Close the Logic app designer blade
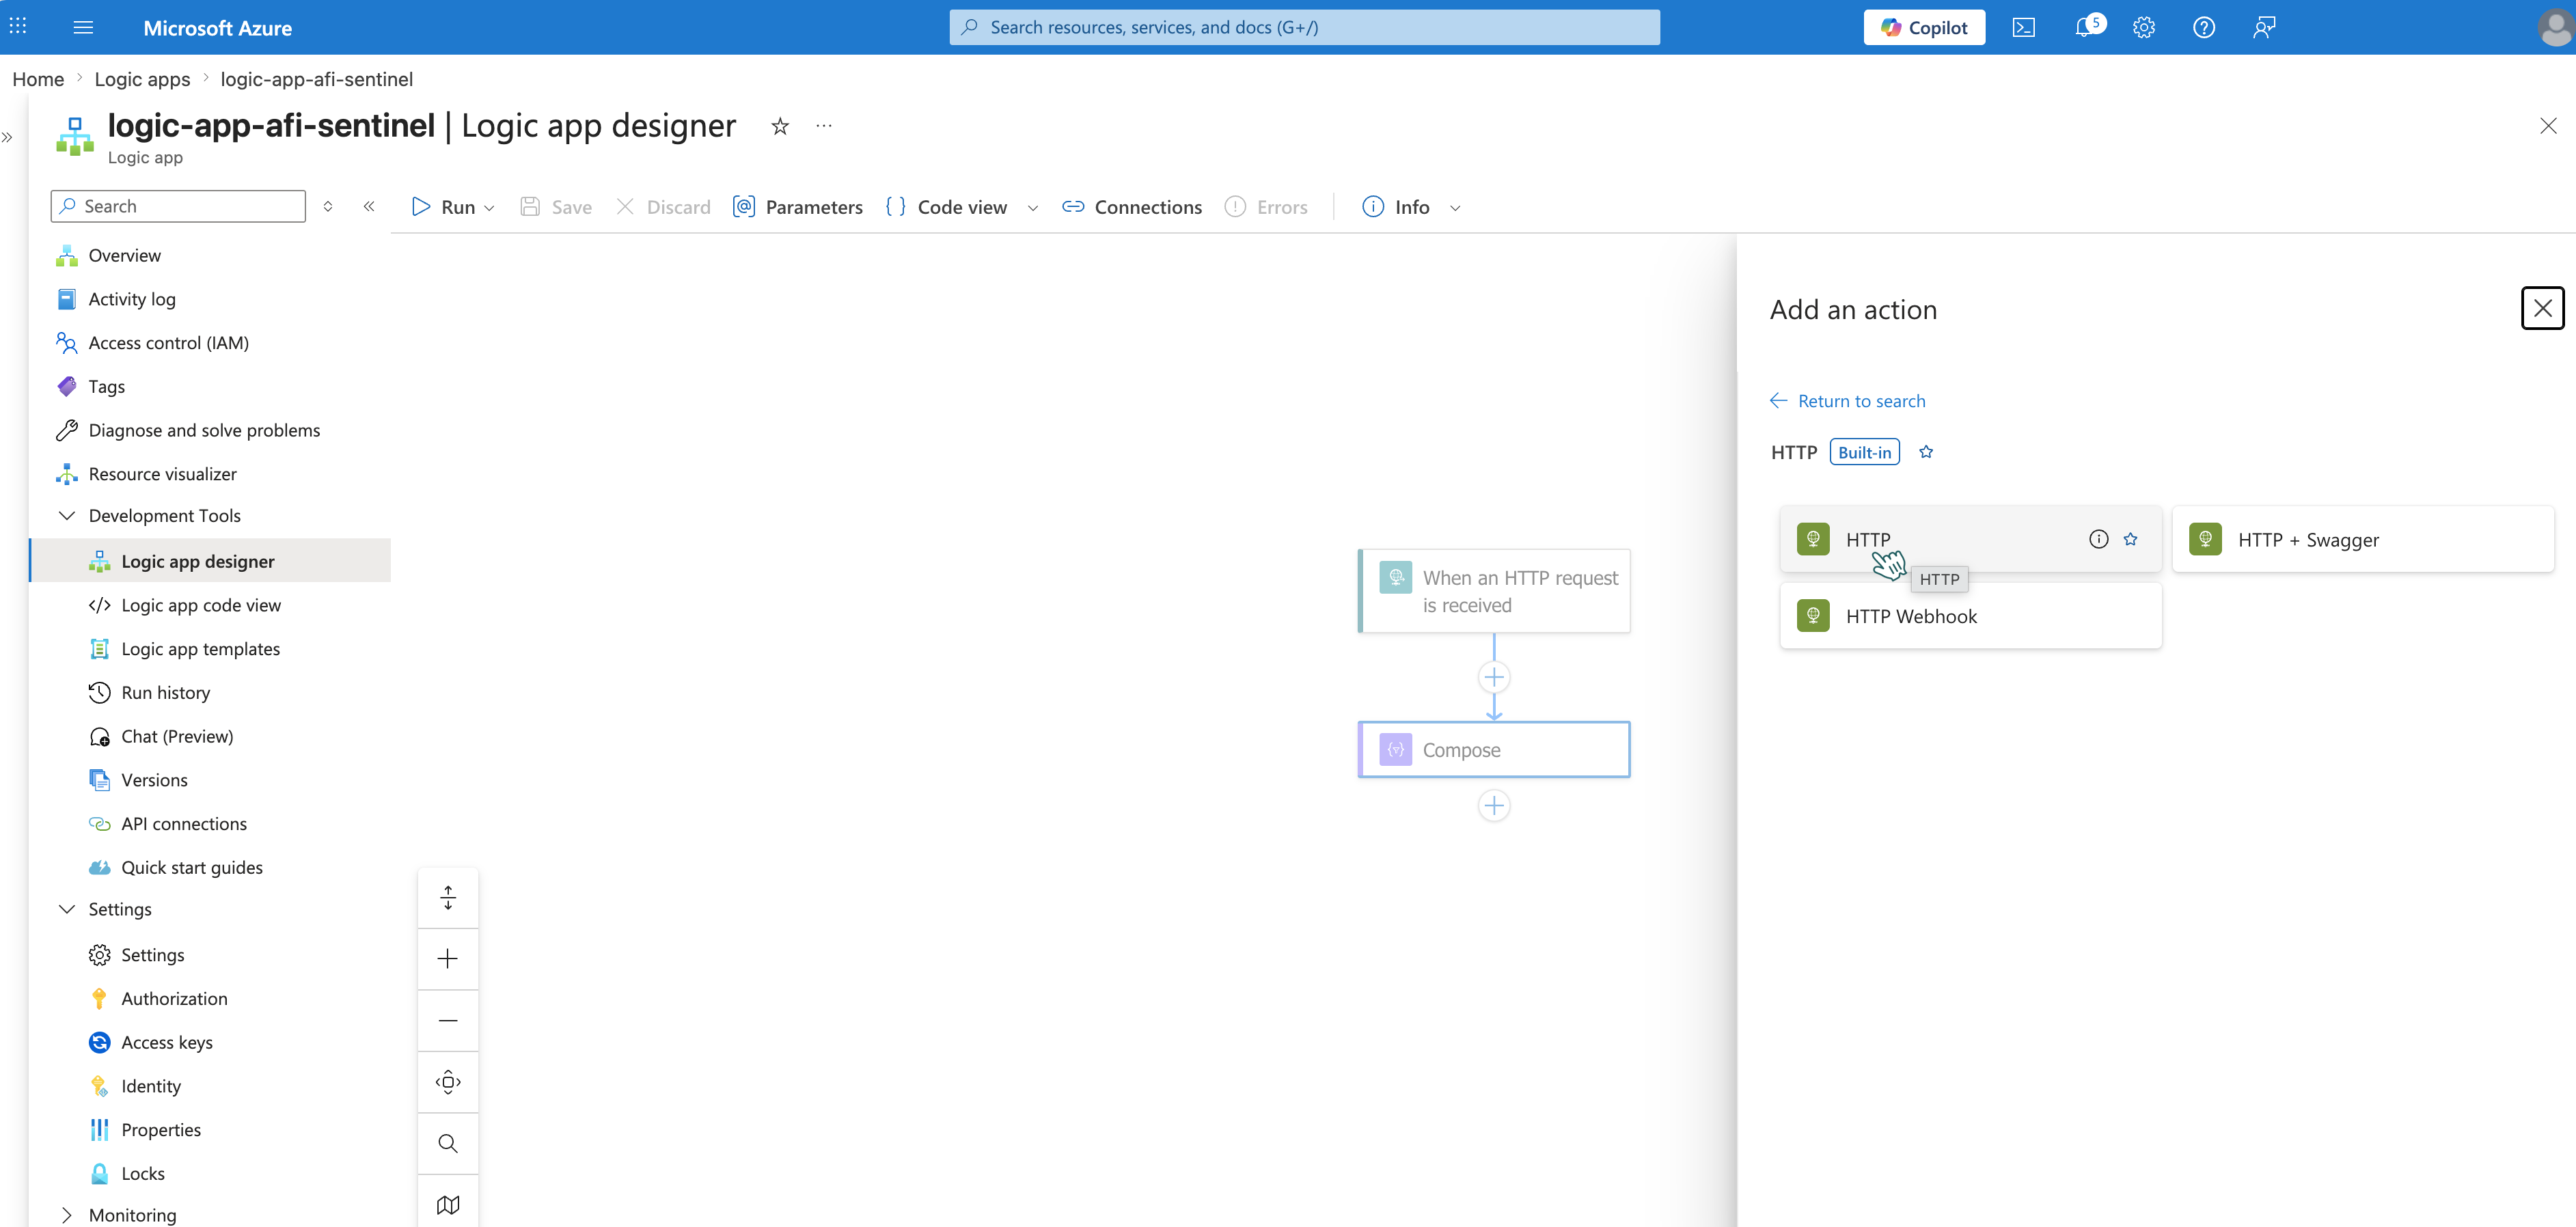 click(x=2547, y=126)
